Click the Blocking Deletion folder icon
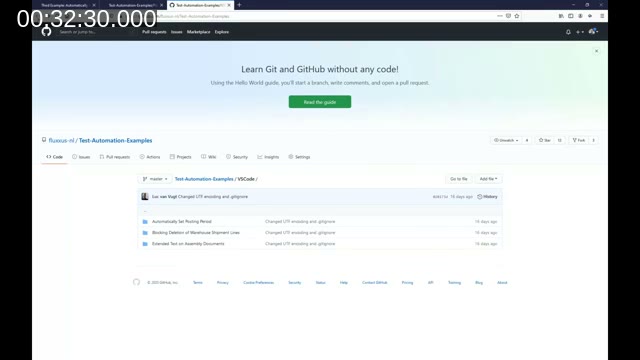The height and width of the screenshot is (360, 640). tap(145, 233)
